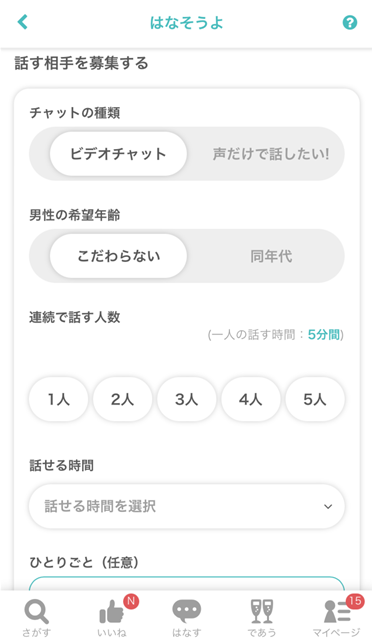Switch to 声だけで話したい! chat type
This screenshot has height=643, width=372.
271,154
